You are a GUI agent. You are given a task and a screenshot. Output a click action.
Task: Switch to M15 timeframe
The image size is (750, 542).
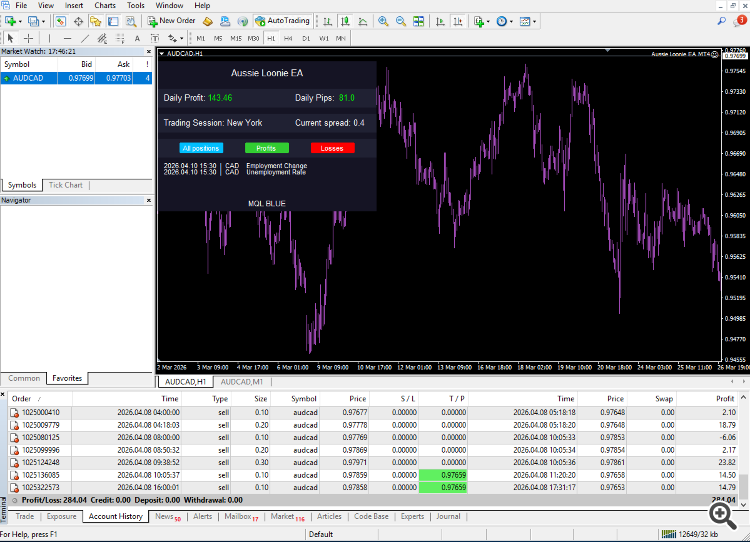pos(236,38)
